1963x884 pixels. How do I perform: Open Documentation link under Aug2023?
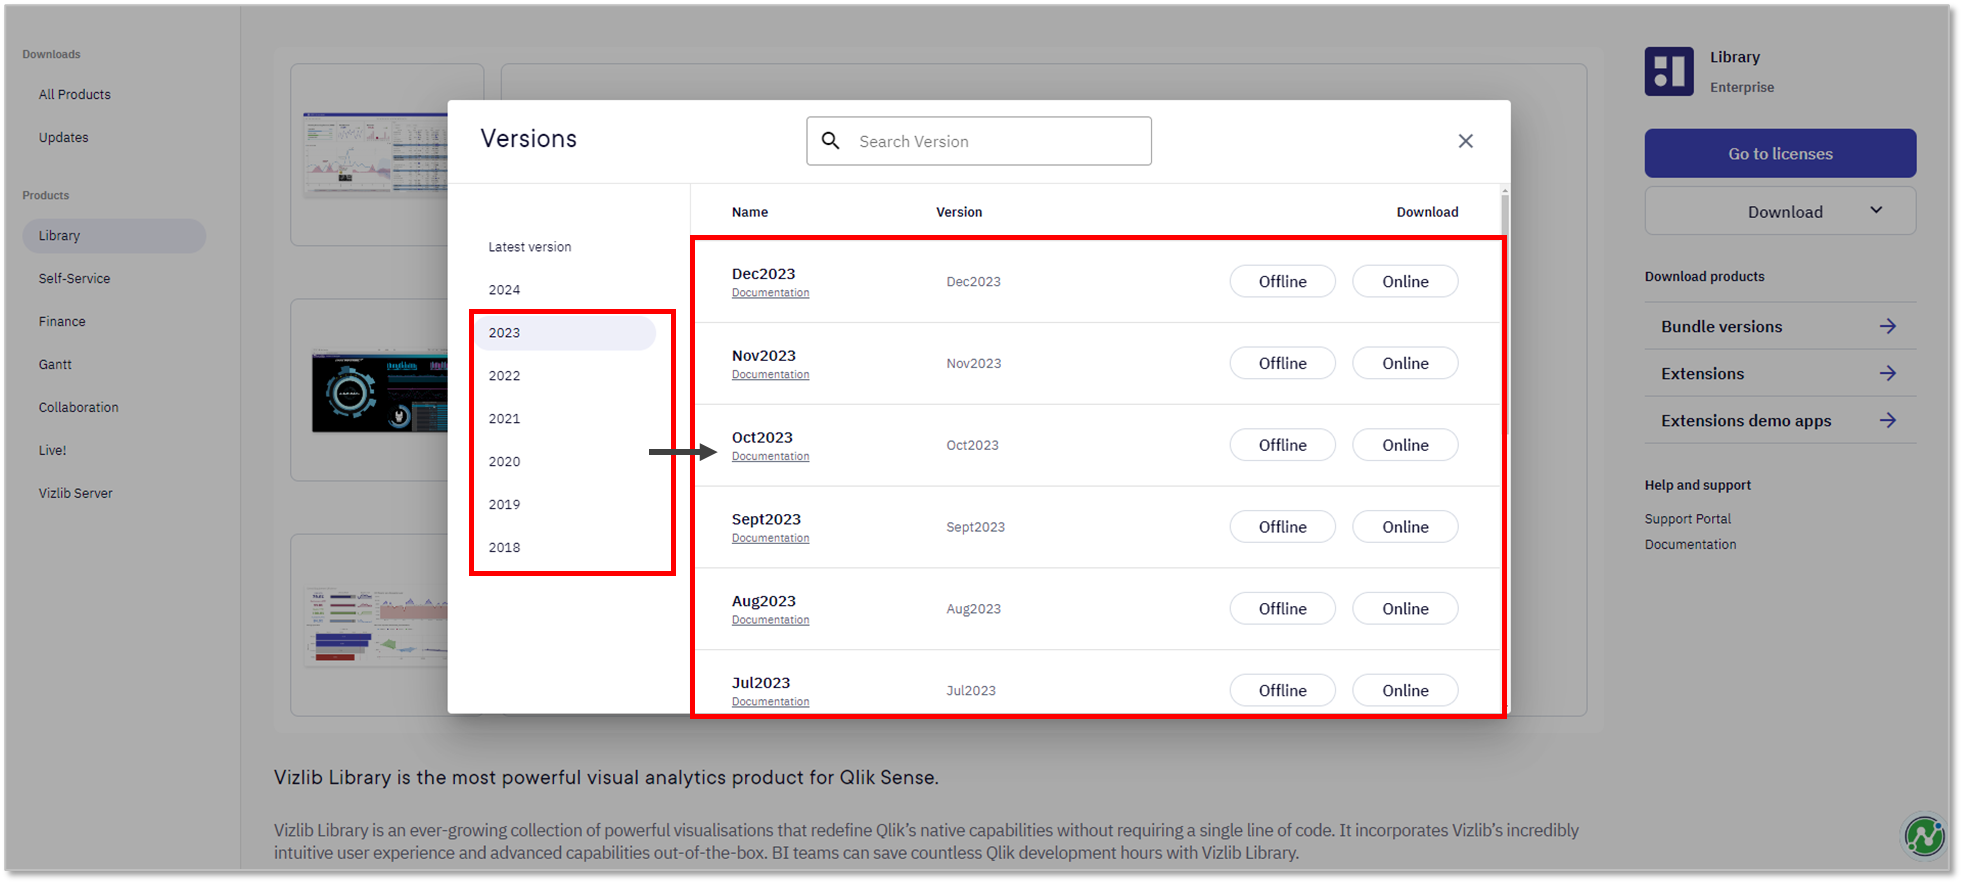pos(770,621)
